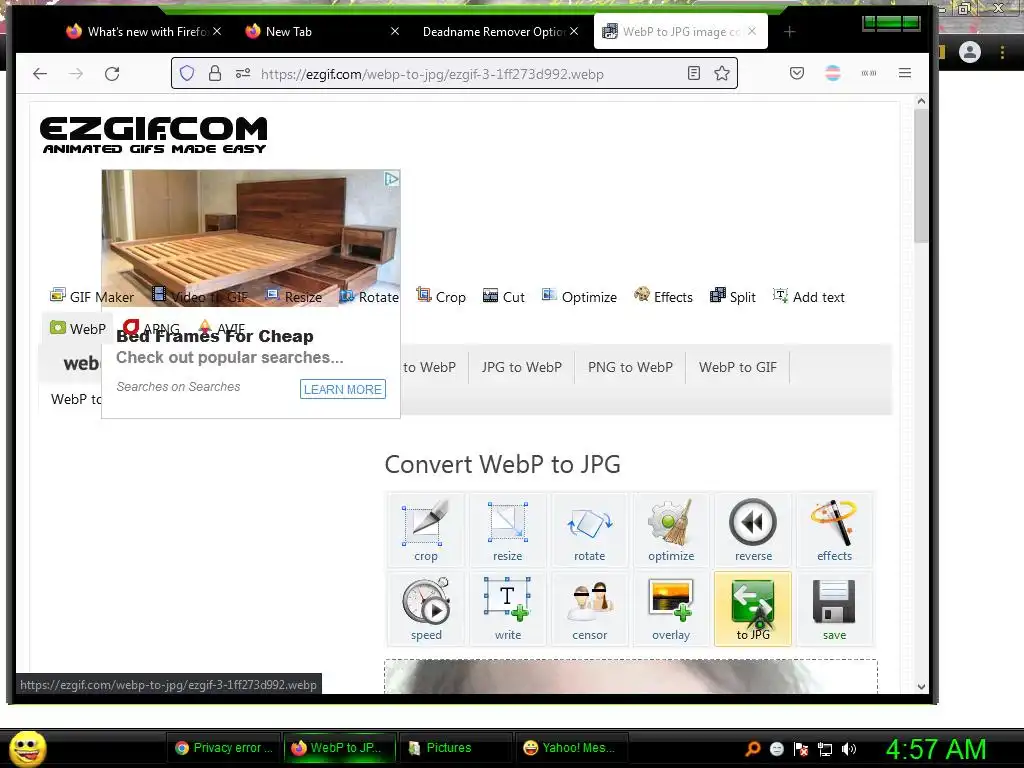Open the search magnifier icon in the system tray

pos(753,748)
